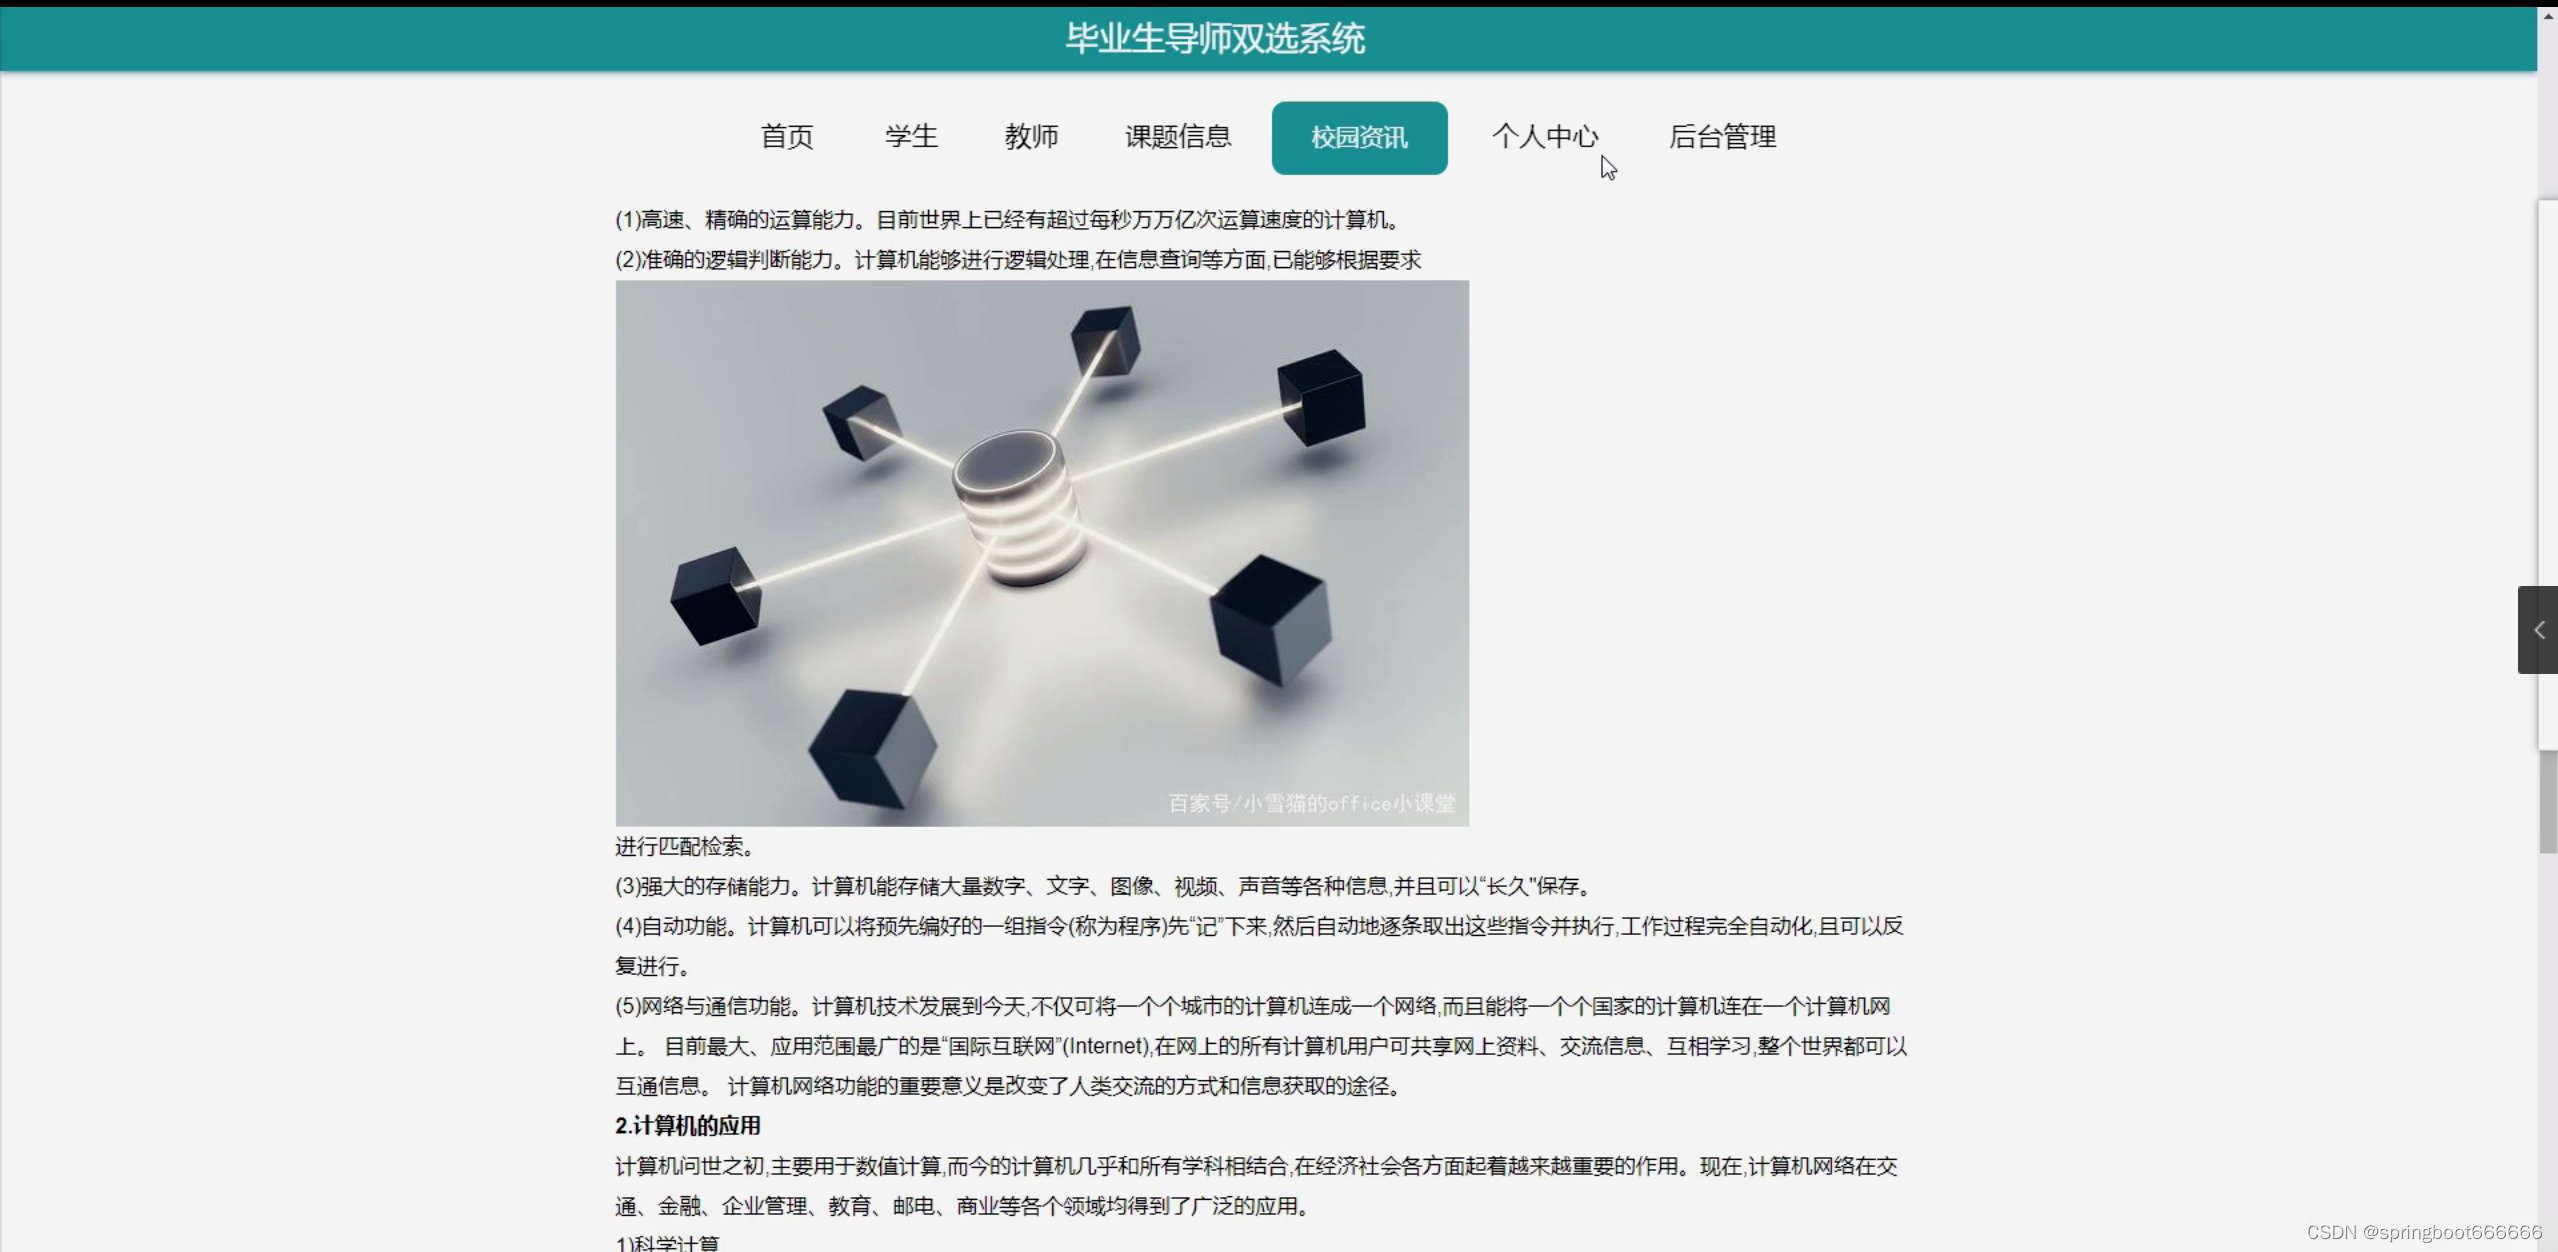Click the CSDN @springboot666666 watermark
The width and height of the screenshot is (2558, 1252).
tap(2424, 1232)
